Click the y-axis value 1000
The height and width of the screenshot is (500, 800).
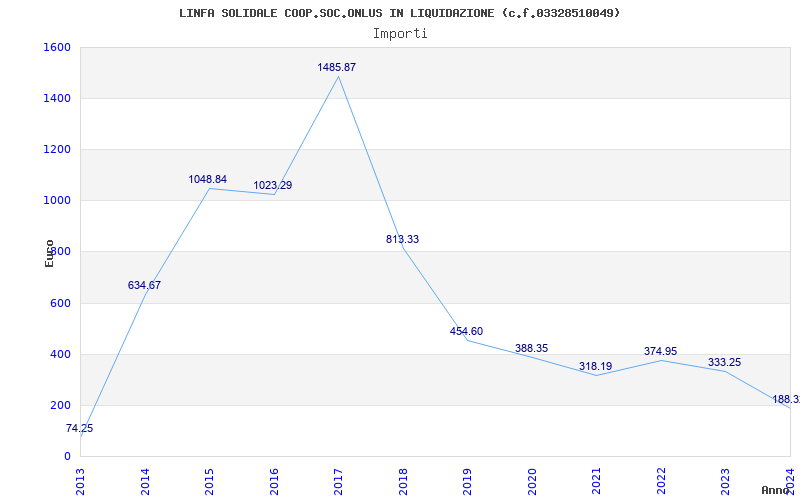pyautogui.click(x=57, y=201)
